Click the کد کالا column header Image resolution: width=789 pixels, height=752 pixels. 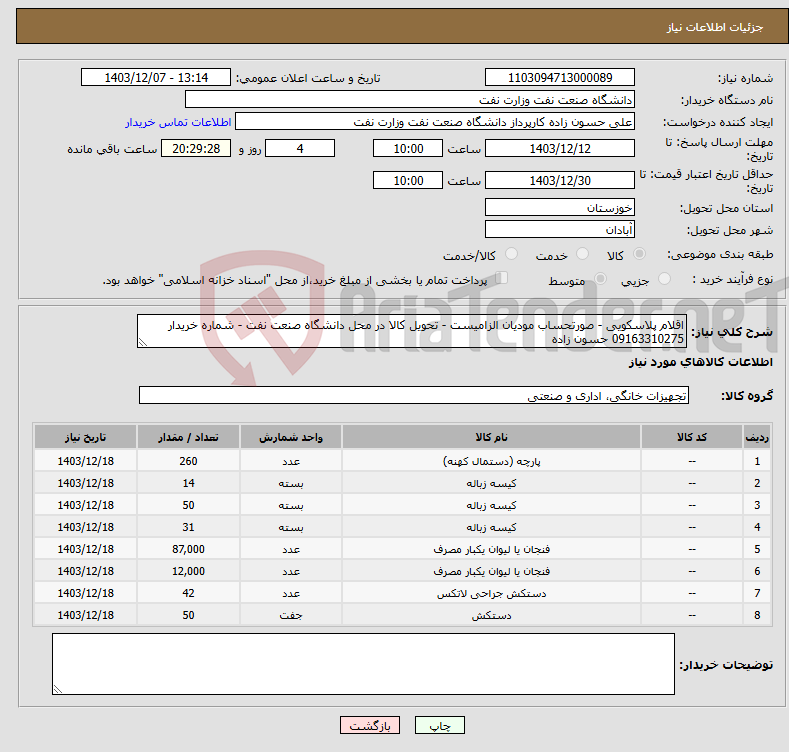(692, 437)
